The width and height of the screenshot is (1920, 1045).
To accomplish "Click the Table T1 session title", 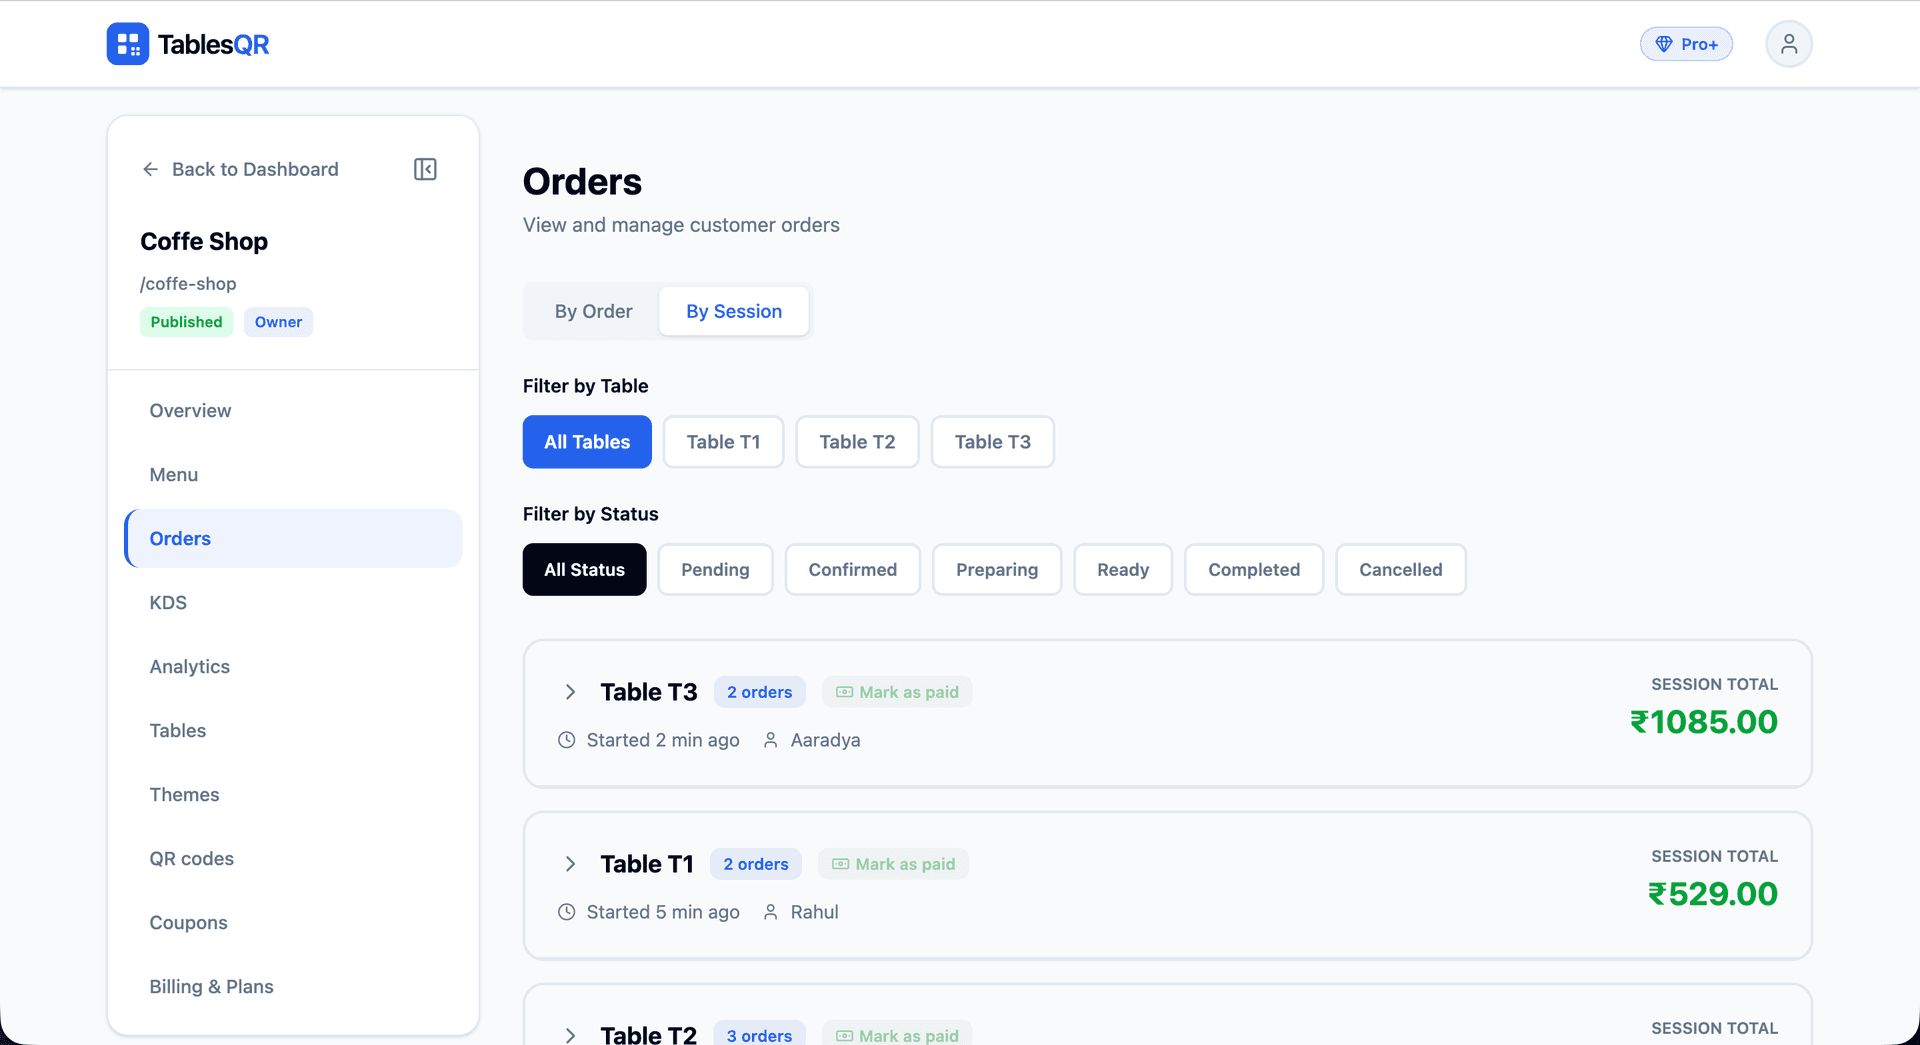I will coord(647,864).
